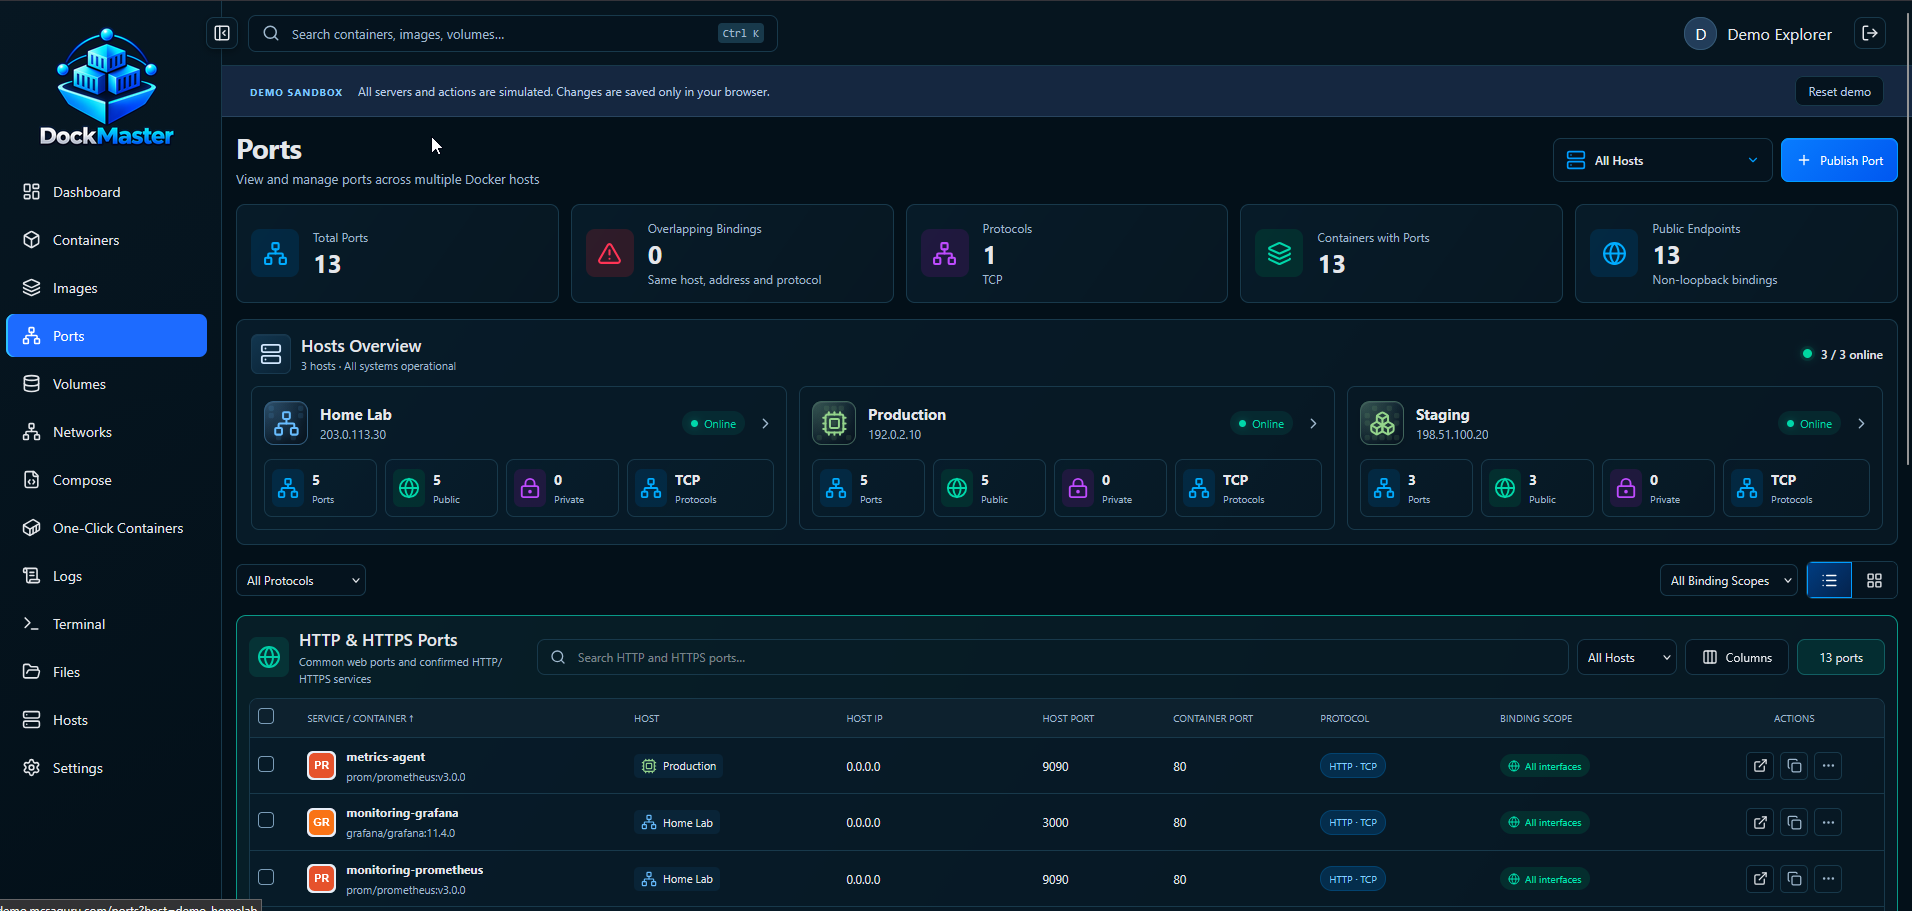1912x911 pixels.
Task: Expand the Home Lab host chevron
Action: (x=766, y=423)
